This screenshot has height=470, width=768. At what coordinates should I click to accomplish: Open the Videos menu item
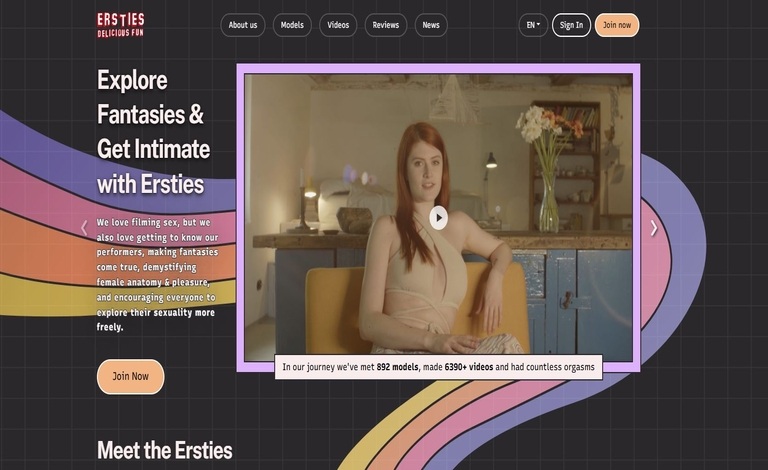pos(338,25)
